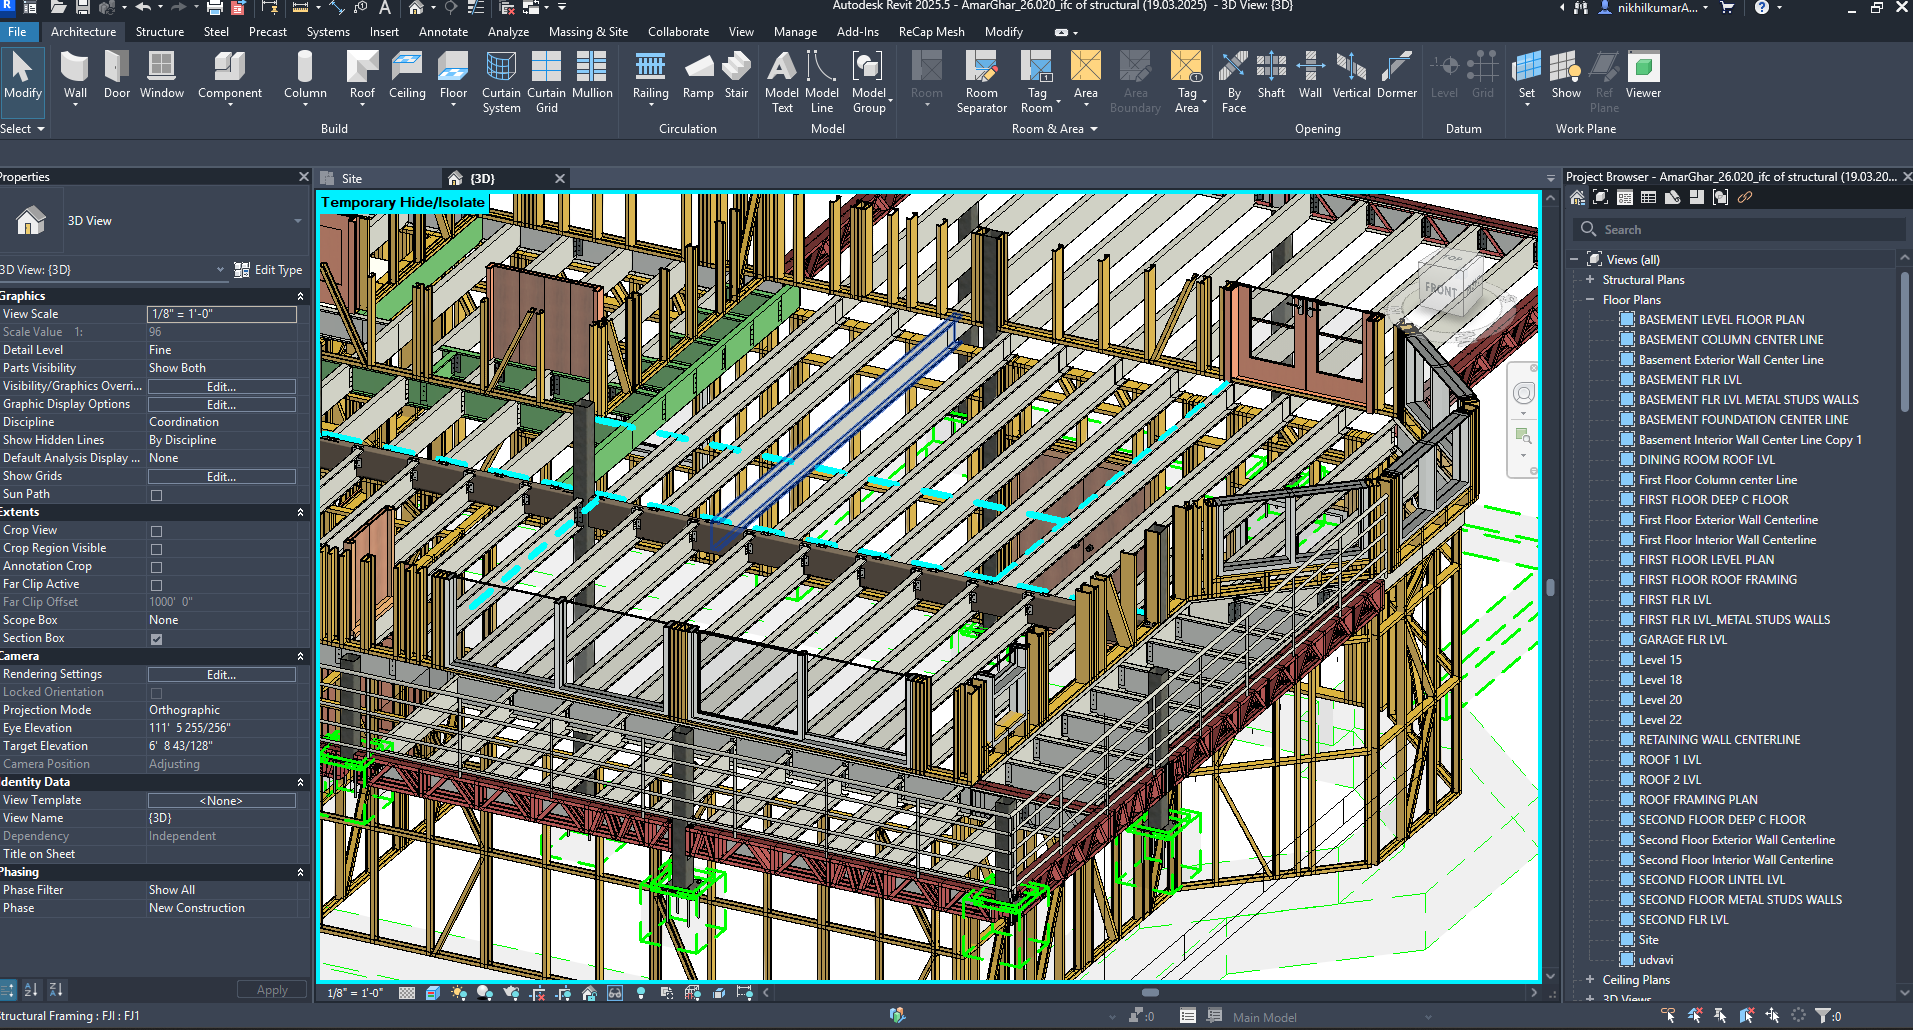The image size is (1913, 1030).
Task: Select the Stair tool
Action: [x=736, y=76]
